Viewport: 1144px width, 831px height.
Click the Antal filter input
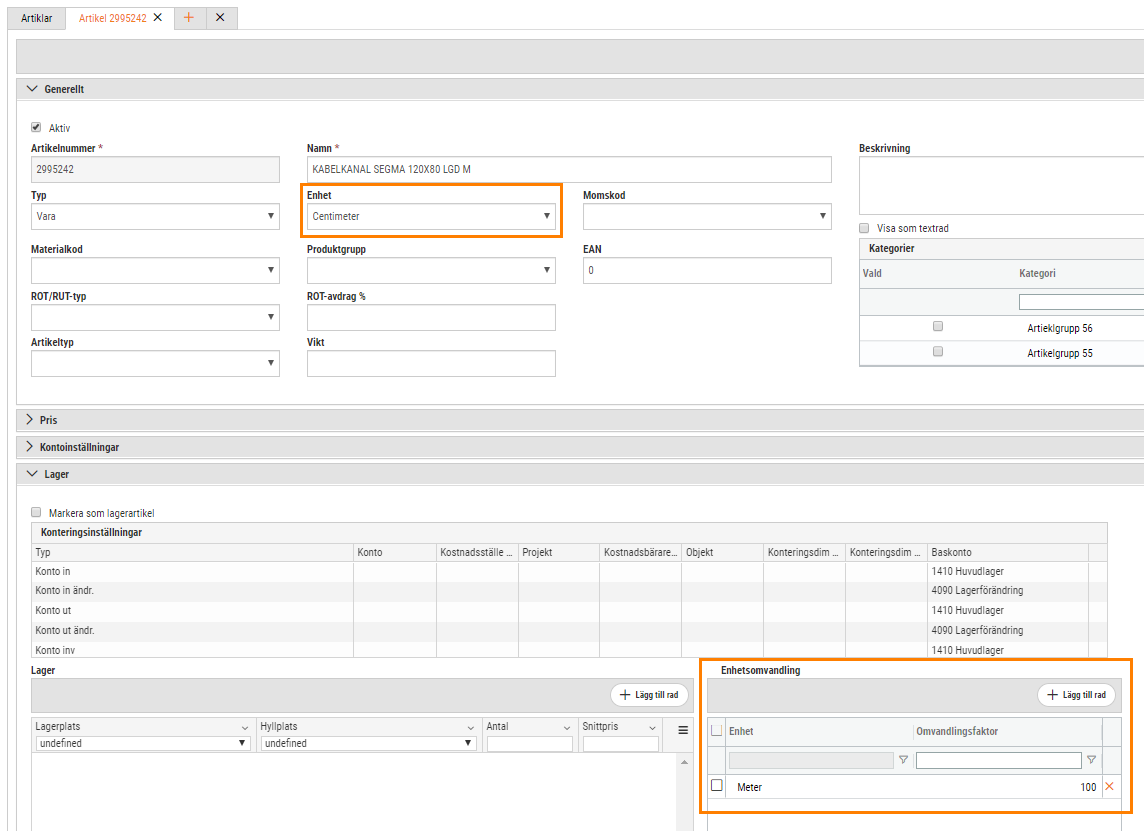(530, 743)
